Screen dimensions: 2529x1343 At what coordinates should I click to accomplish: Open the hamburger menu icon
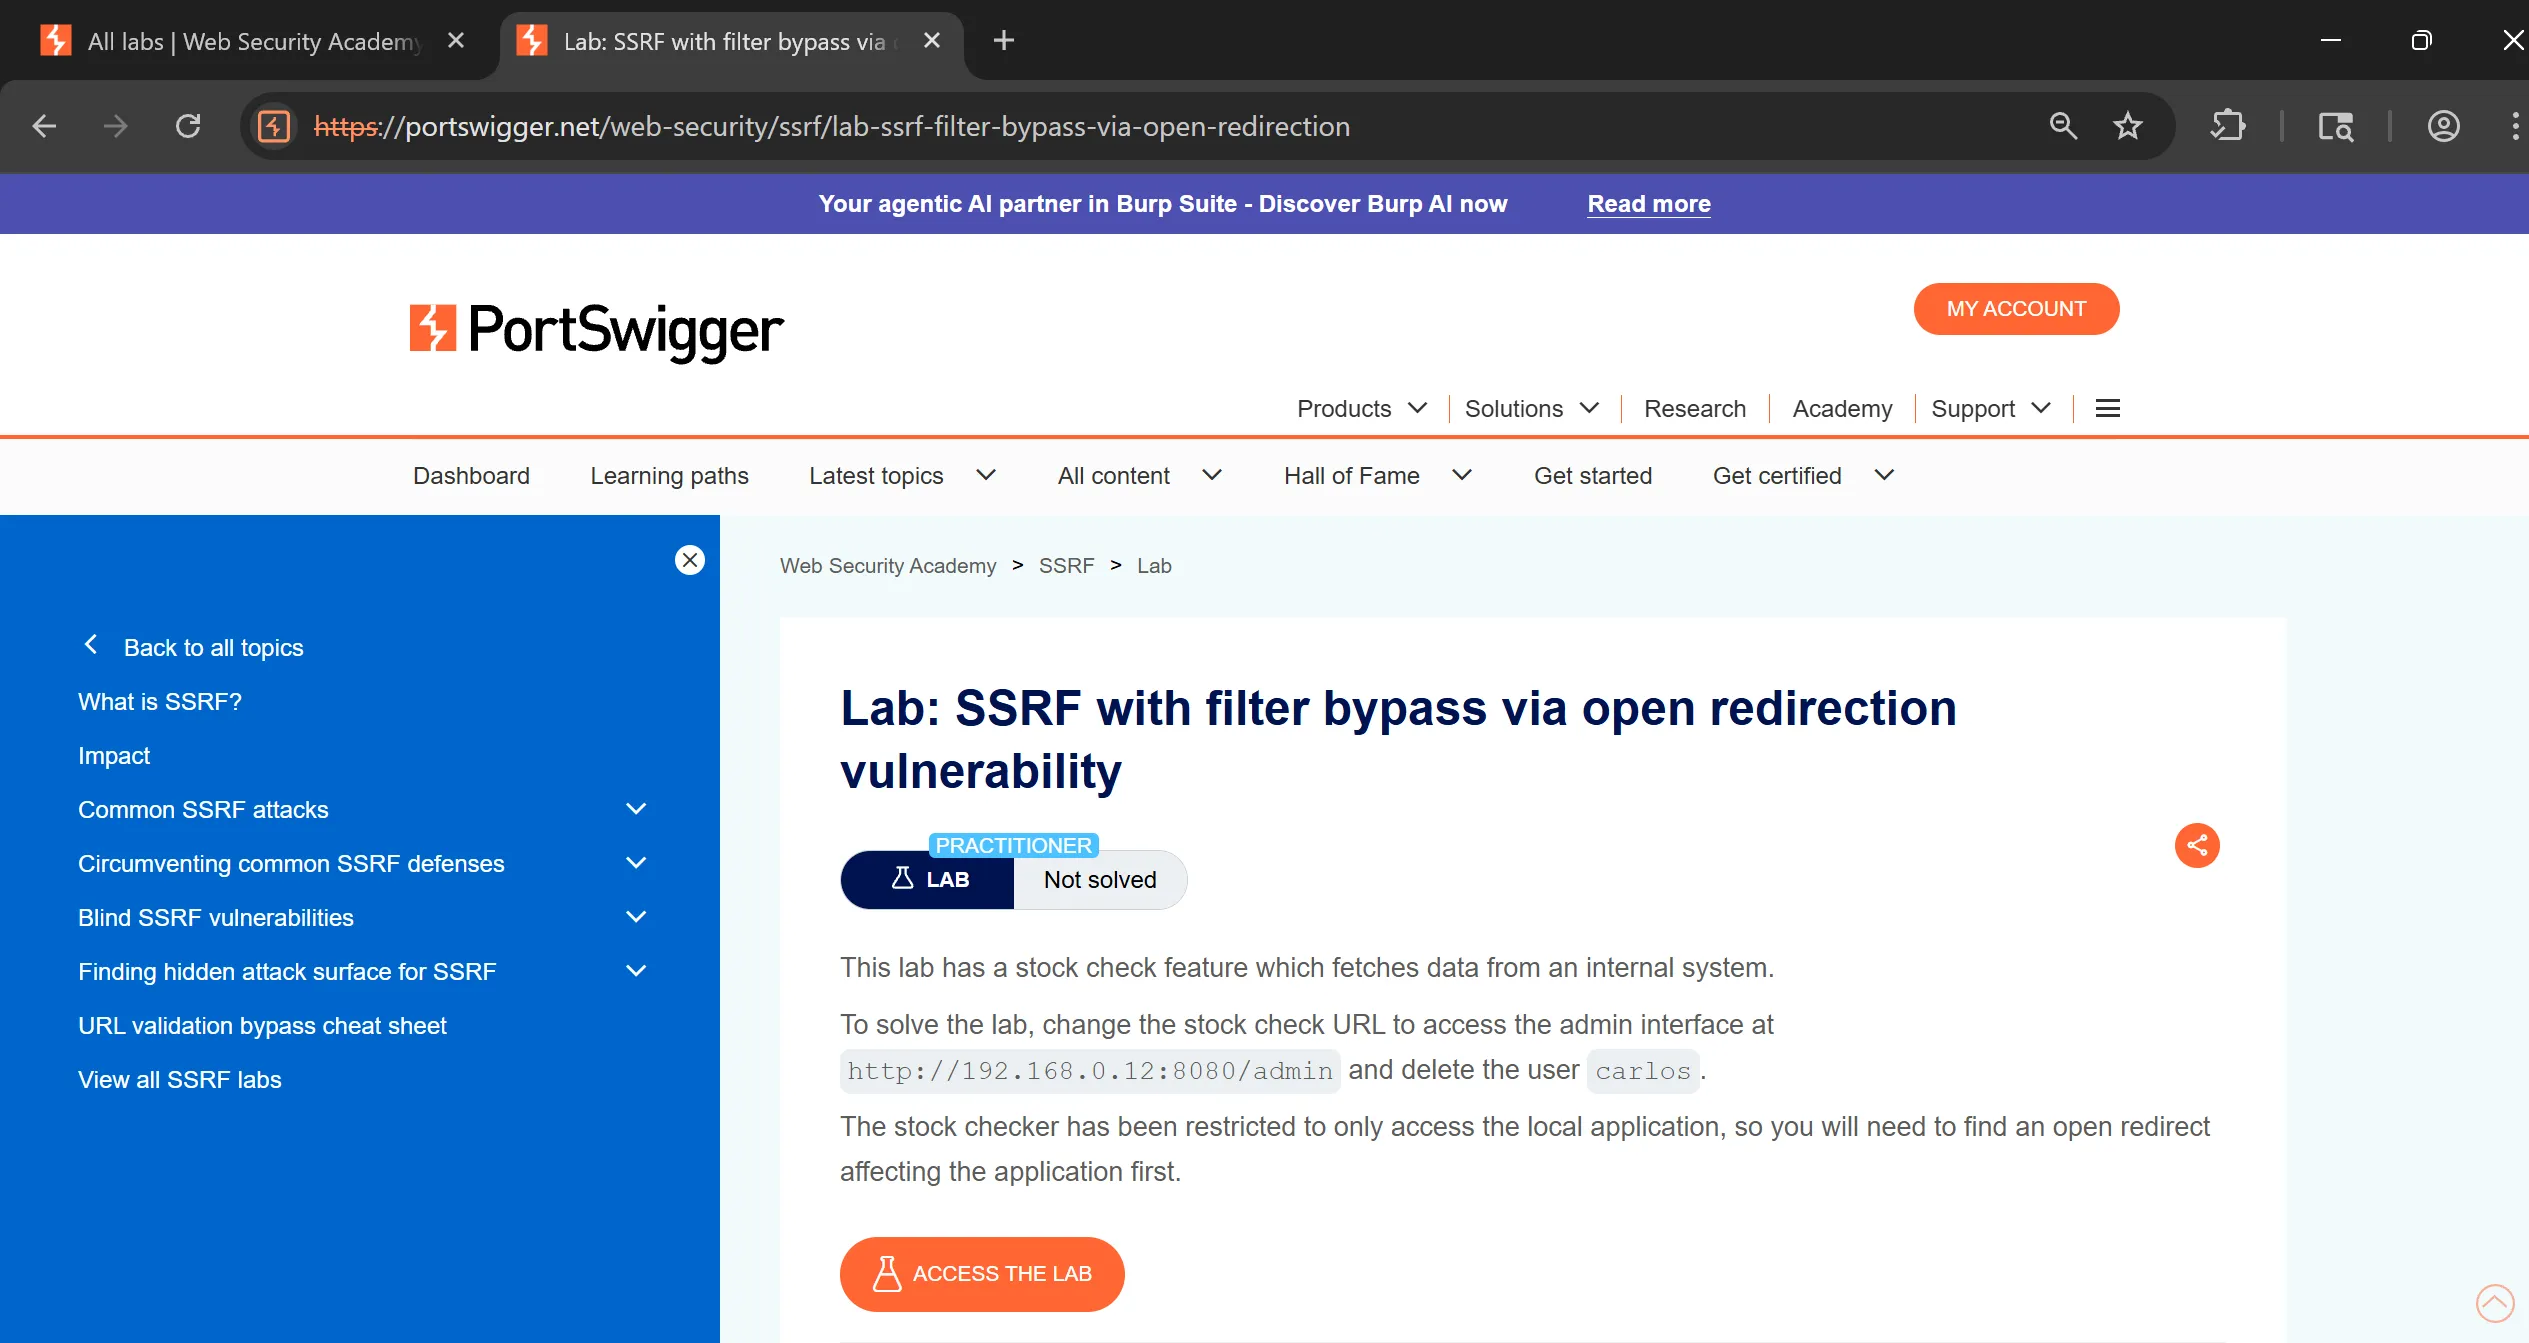pos(2107,408)
